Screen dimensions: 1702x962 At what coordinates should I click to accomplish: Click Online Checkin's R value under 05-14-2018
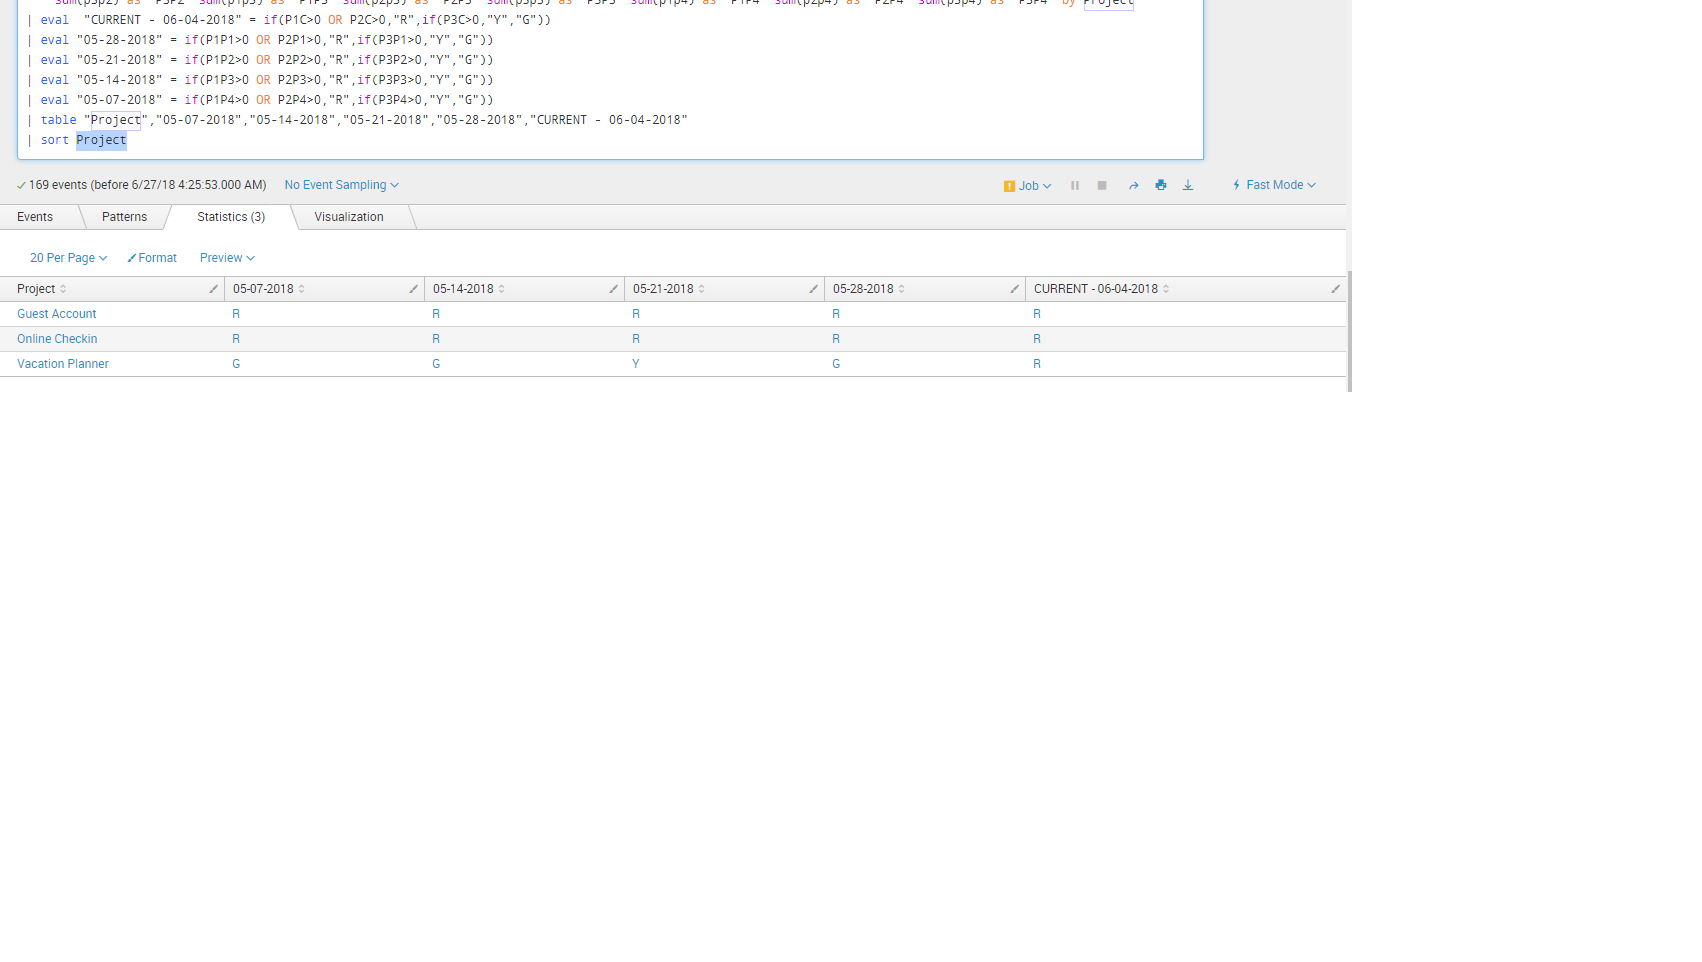pos(436,339)
